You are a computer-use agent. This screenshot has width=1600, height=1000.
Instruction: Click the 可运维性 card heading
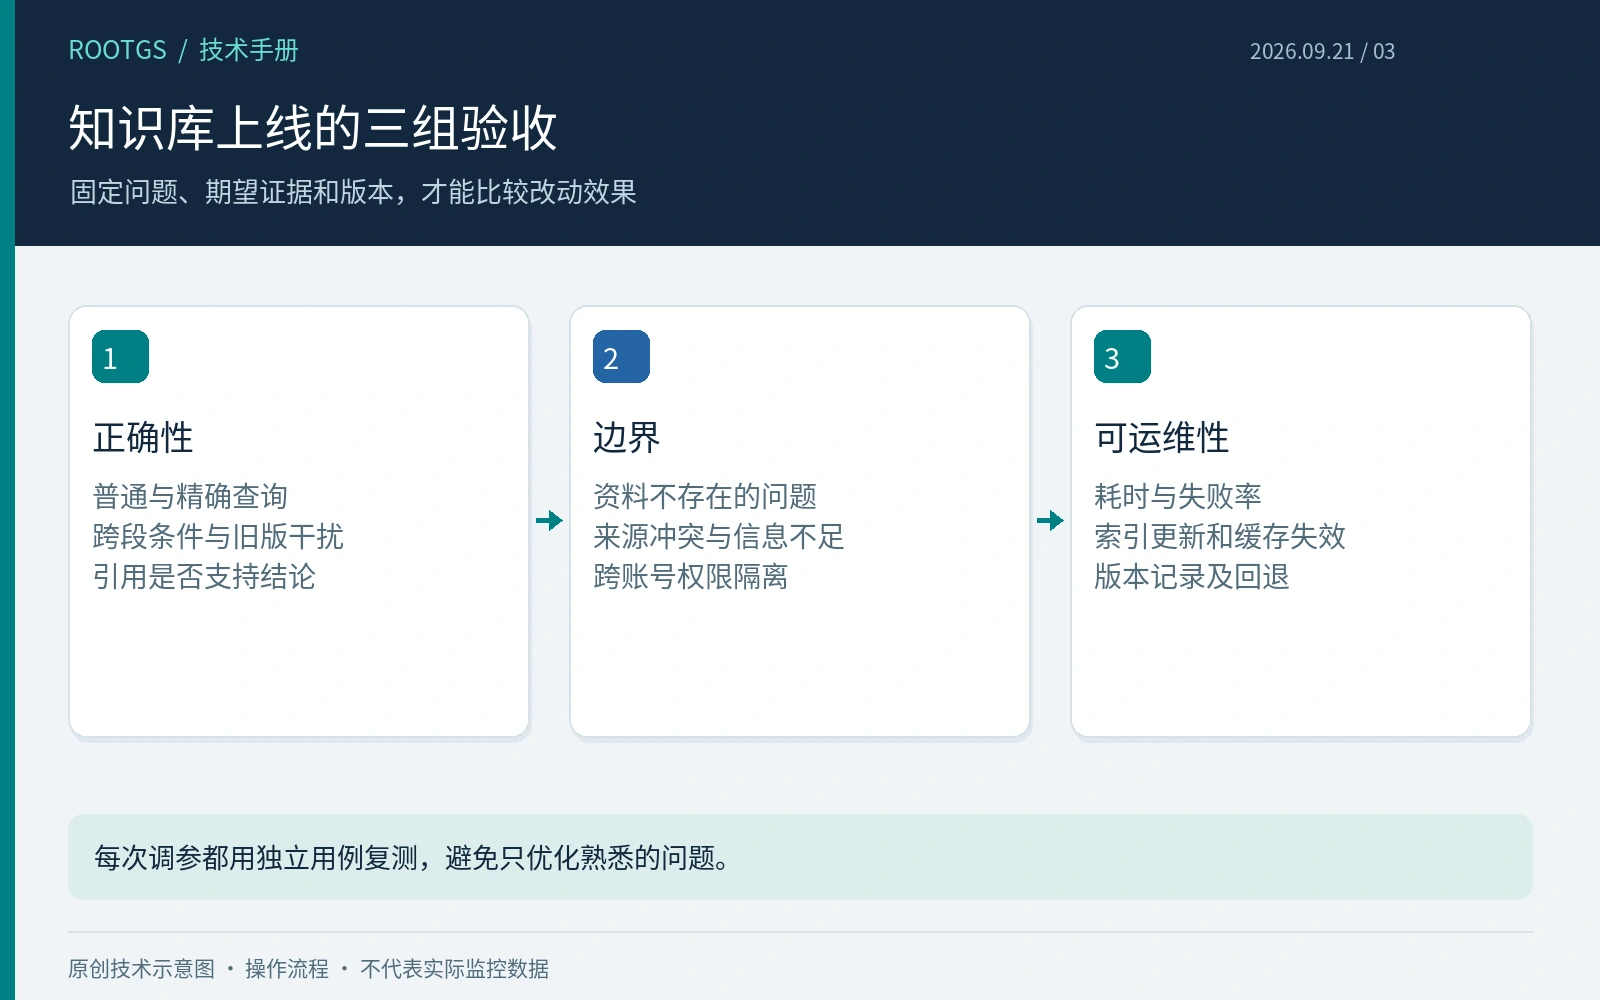(1162, 438)
